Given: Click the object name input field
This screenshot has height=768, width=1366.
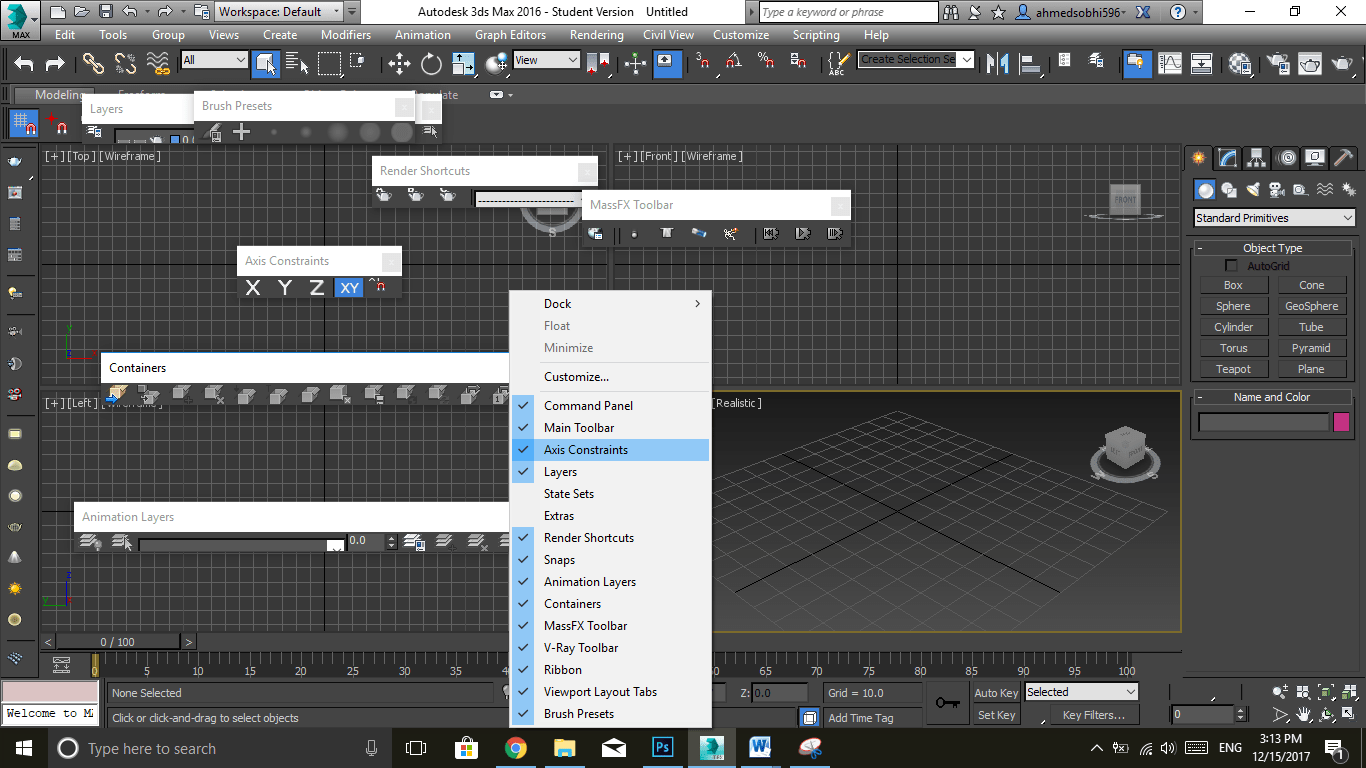Looking at the screenshot, I should [1263, 422].
